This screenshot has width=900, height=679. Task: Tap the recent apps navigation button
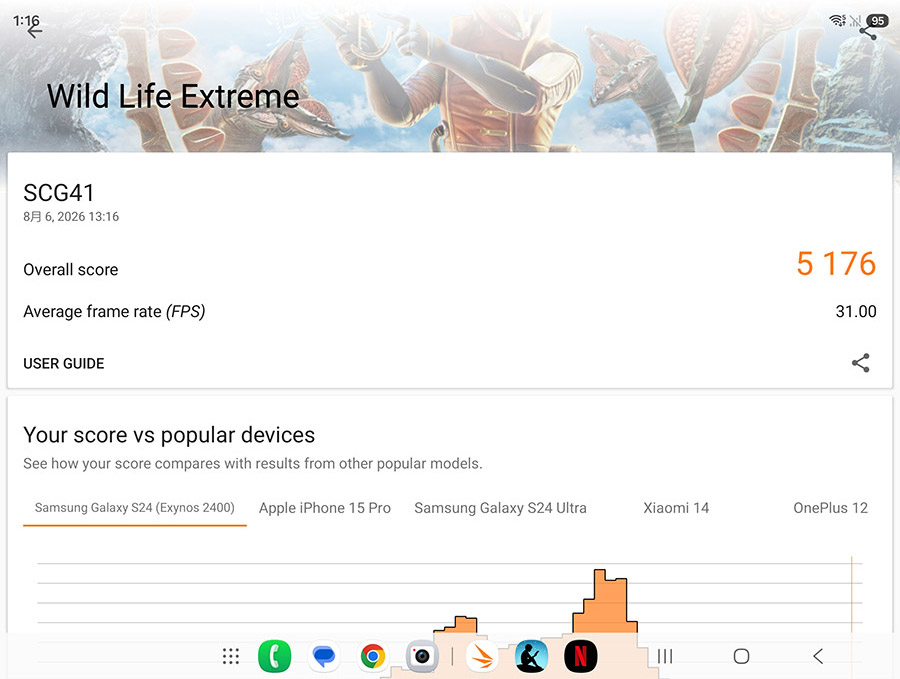pyautogui.click(x=665, y=656)
